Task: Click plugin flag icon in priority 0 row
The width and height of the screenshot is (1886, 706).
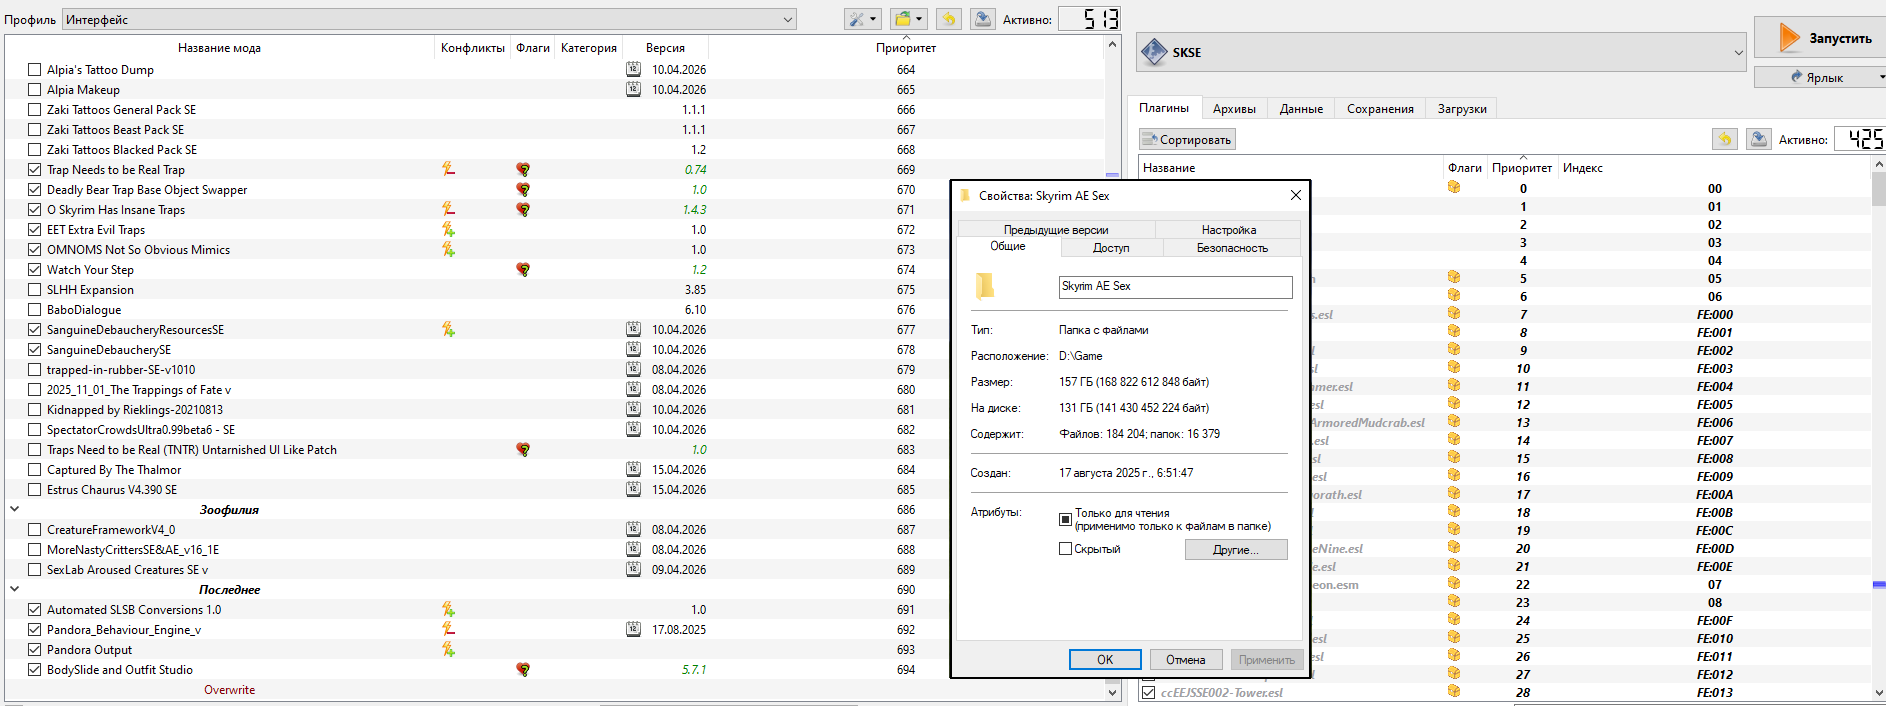Action: pyautogui.click(x=1454, y=187)
